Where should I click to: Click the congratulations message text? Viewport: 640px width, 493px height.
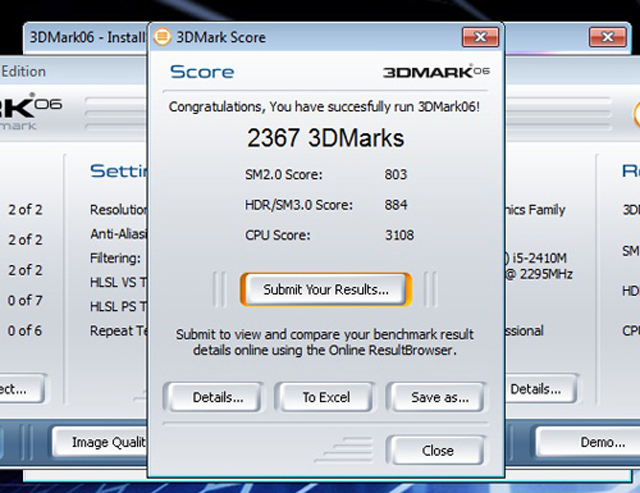click(324, 107)
